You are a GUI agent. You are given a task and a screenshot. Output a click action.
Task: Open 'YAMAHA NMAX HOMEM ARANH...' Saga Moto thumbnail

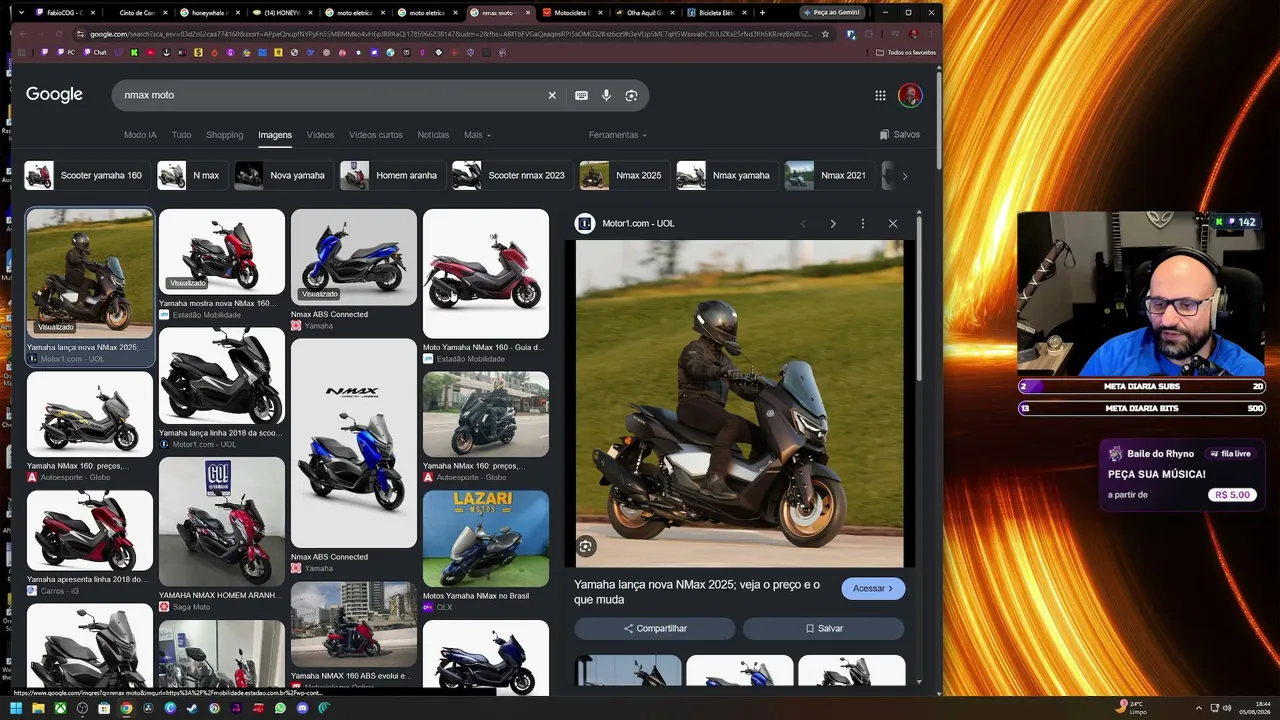[x=222, y=522]
